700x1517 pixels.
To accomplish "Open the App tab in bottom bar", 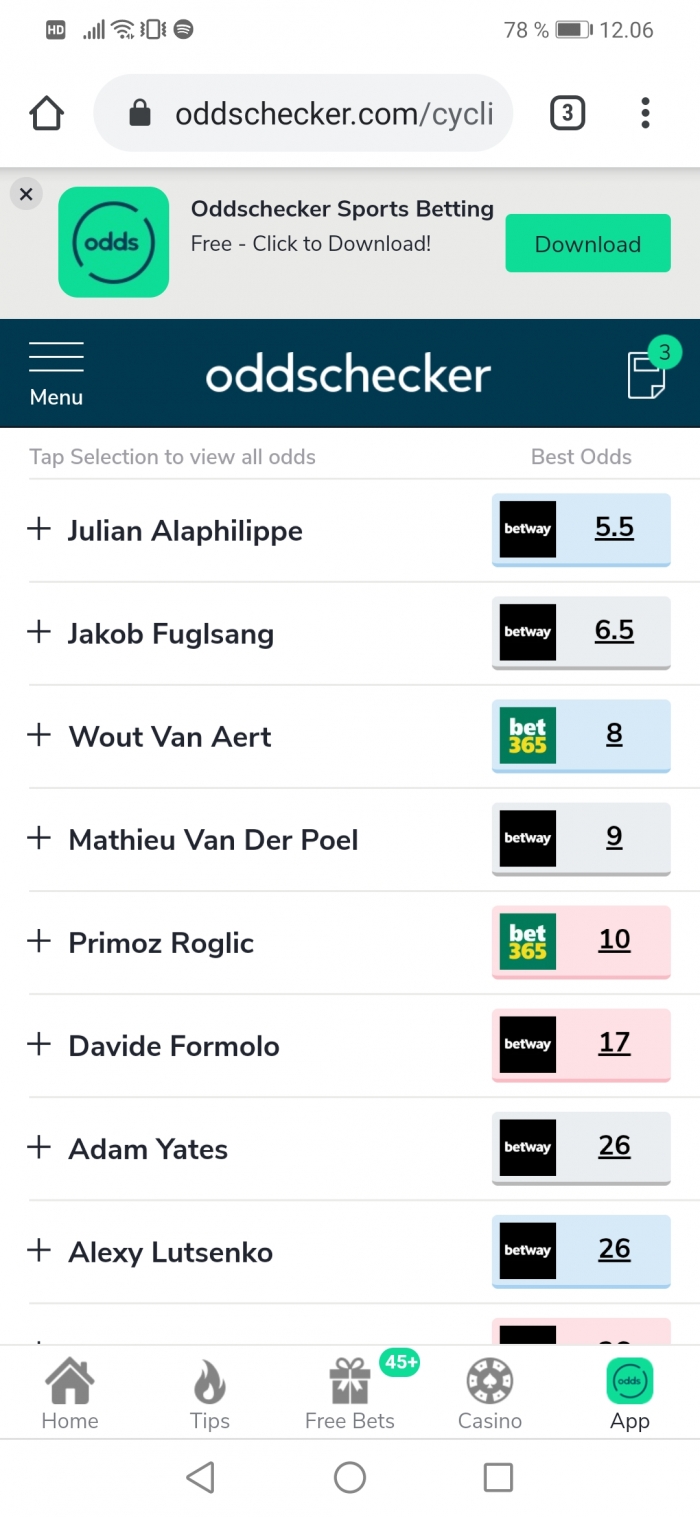I will [630, 1395].
